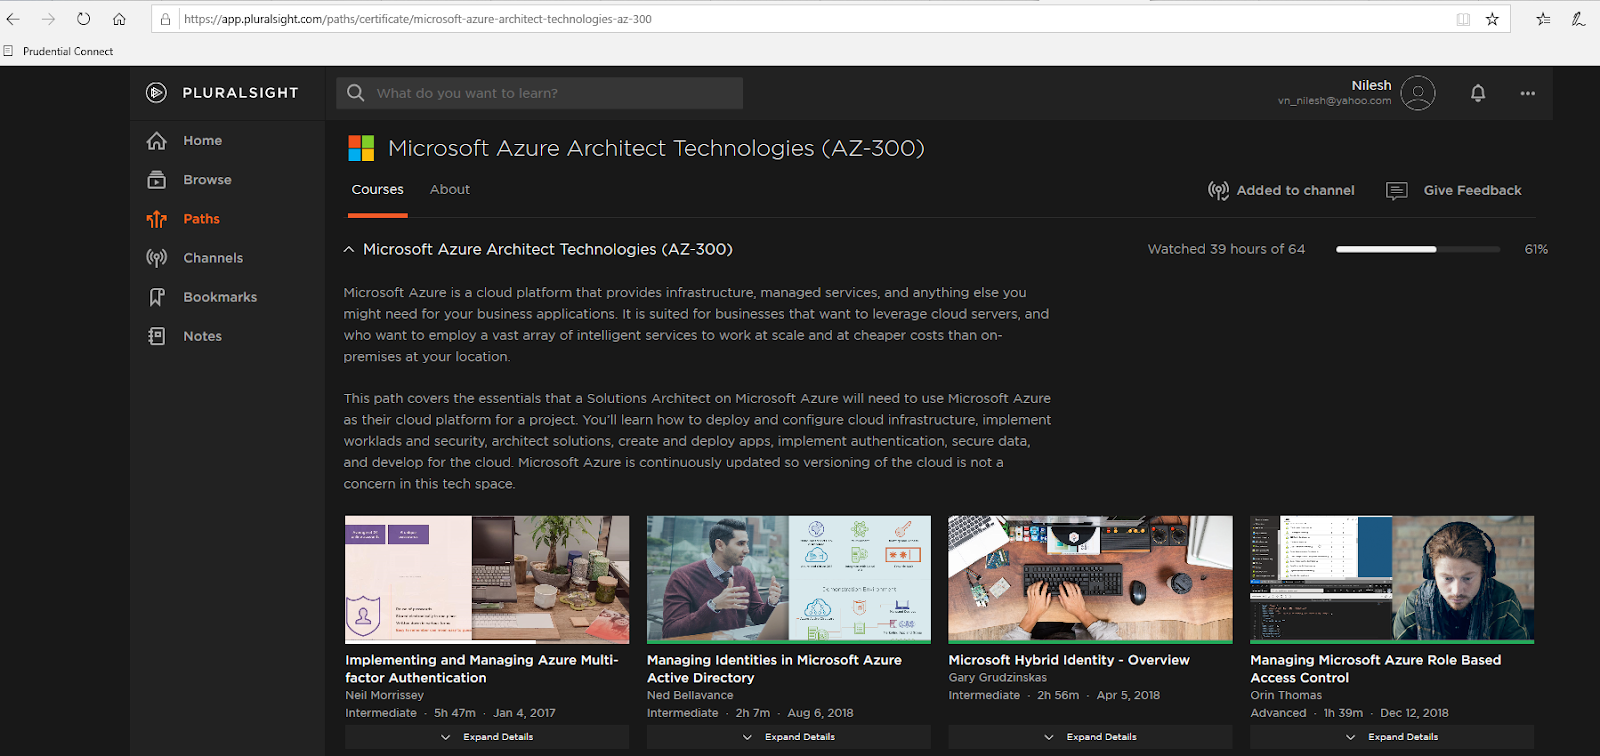Click the search magnifier icon

355,93
